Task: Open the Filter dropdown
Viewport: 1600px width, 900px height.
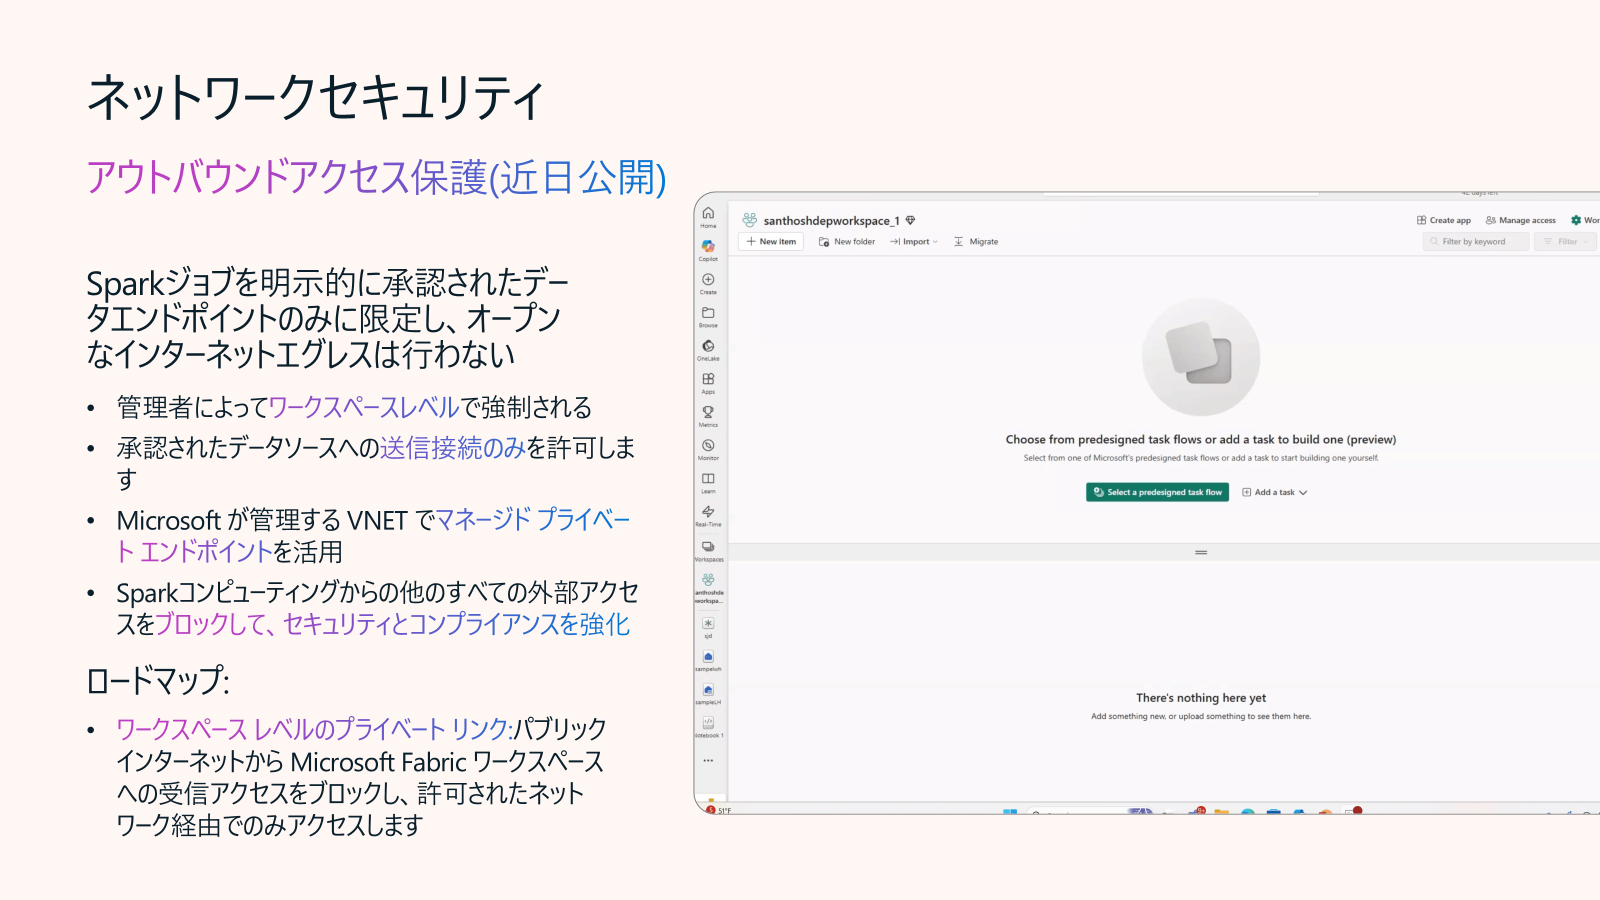Action: point(1565,241)
